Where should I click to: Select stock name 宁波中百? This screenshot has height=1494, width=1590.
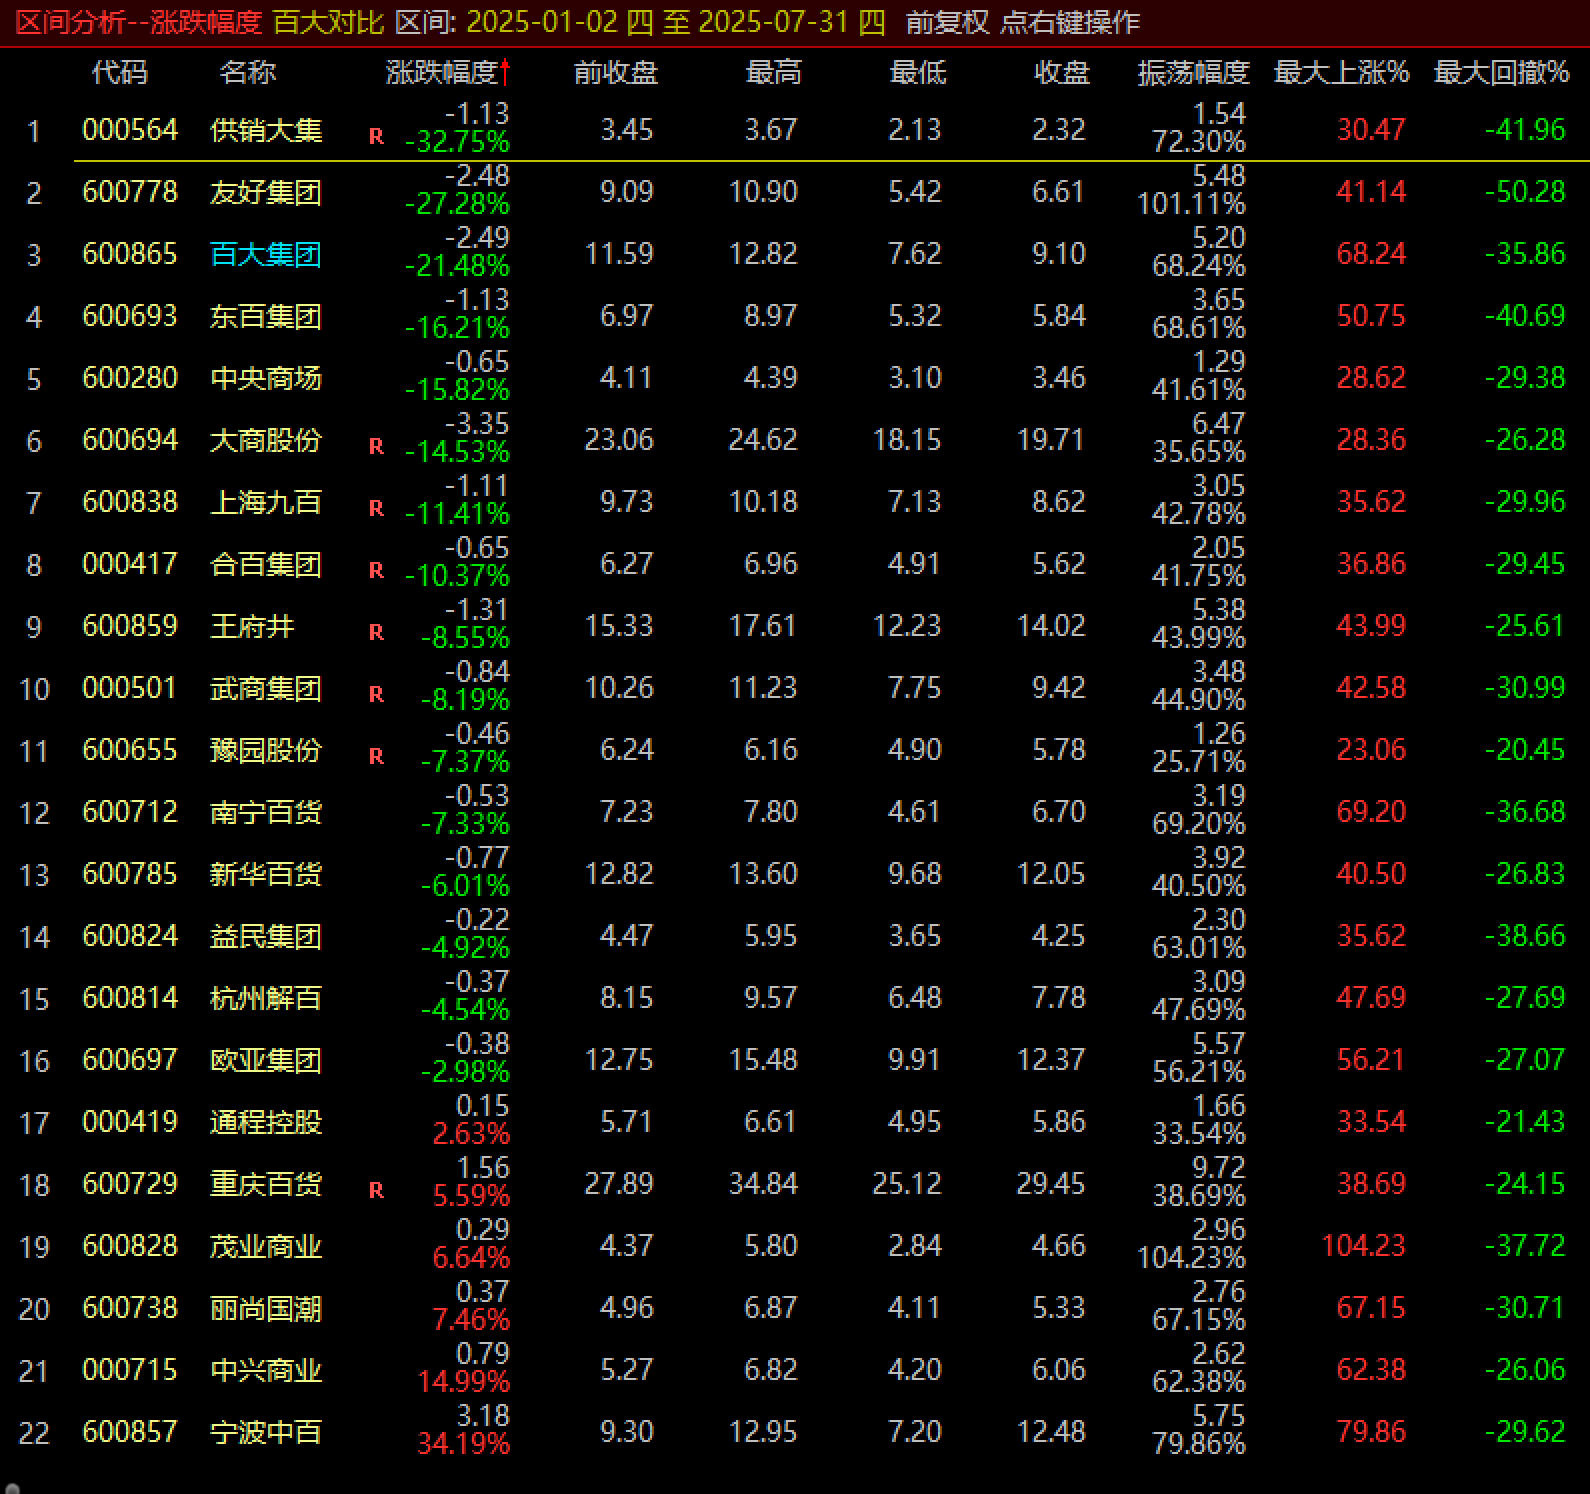pyautogui.click(x=266, y=1432)
